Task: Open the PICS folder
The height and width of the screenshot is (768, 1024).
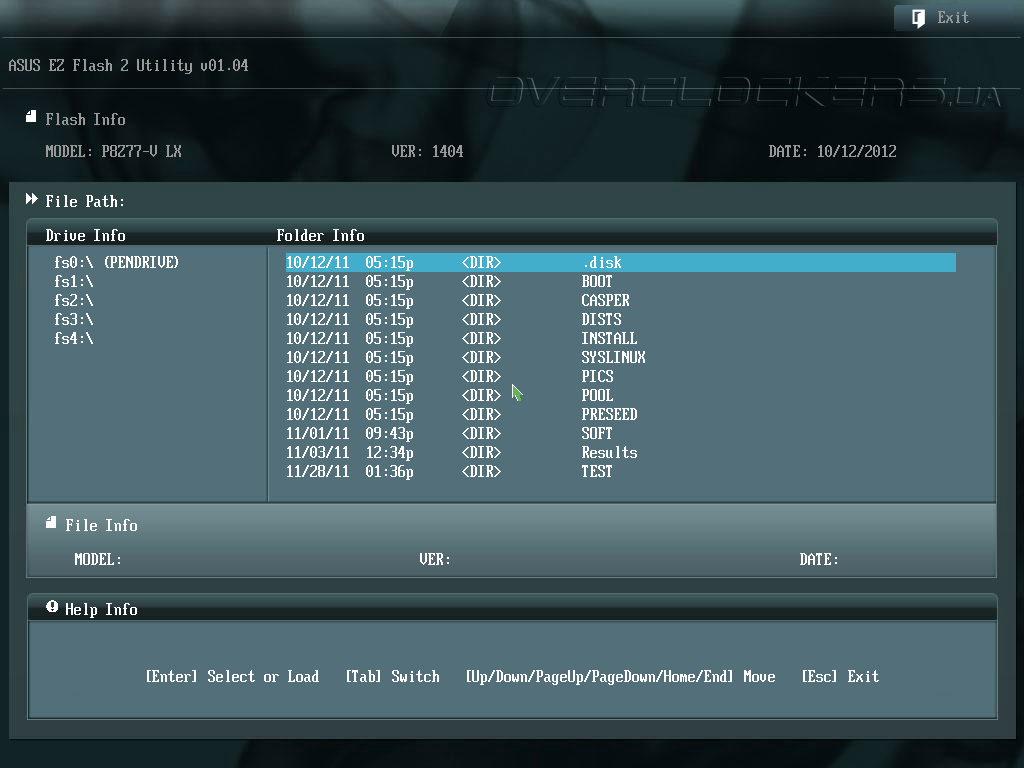Action: 598,376
